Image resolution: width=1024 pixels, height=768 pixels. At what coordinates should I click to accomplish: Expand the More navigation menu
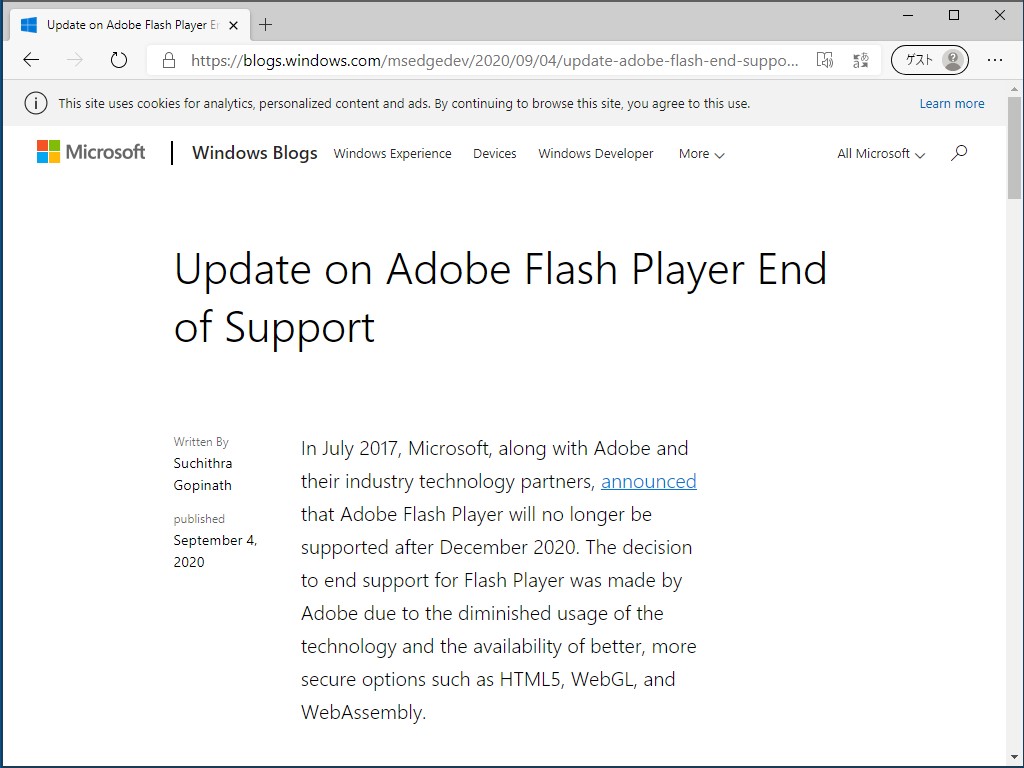pyautogui.click(x=700, y=154)
